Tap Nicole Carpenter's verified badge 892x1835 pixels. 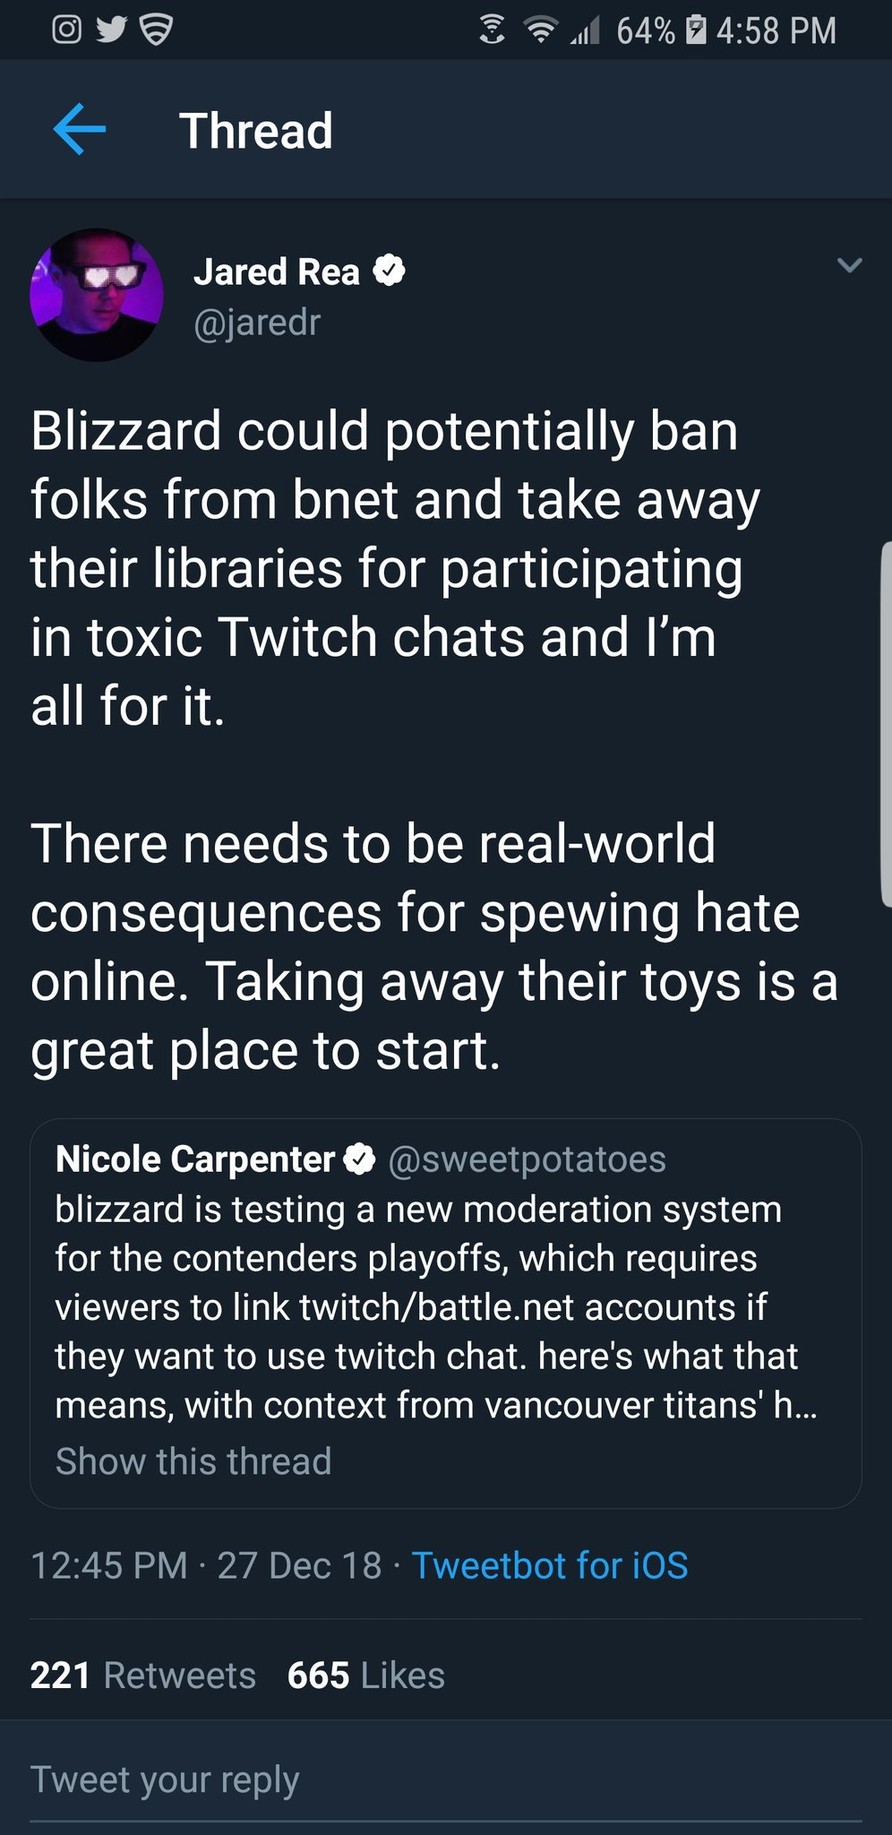[x=359, y=1159]
